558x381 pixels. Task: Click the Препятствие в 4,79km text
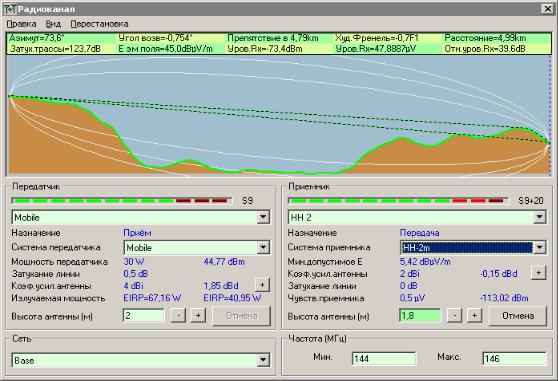(x=273, y=38)
